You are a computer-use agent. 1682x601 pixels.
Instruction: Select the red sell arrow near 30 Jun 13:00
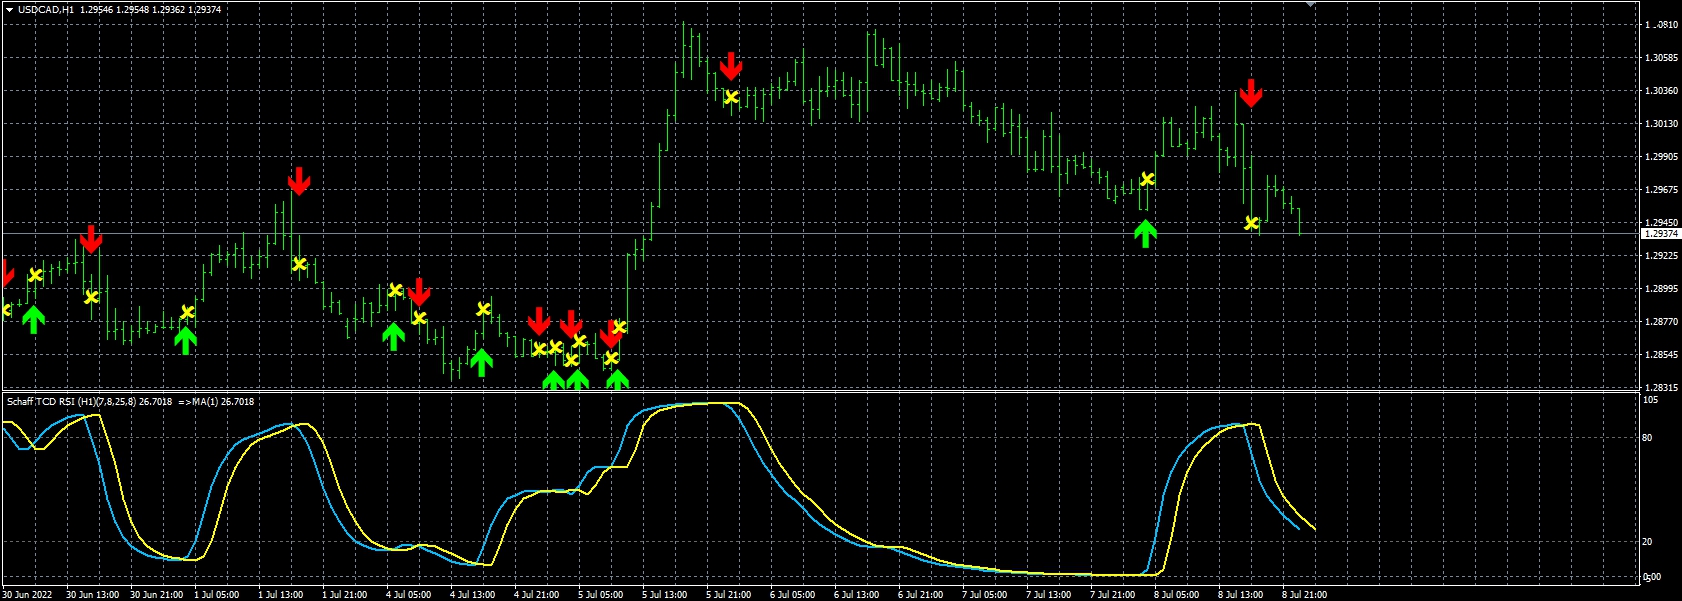pos(91,239)
